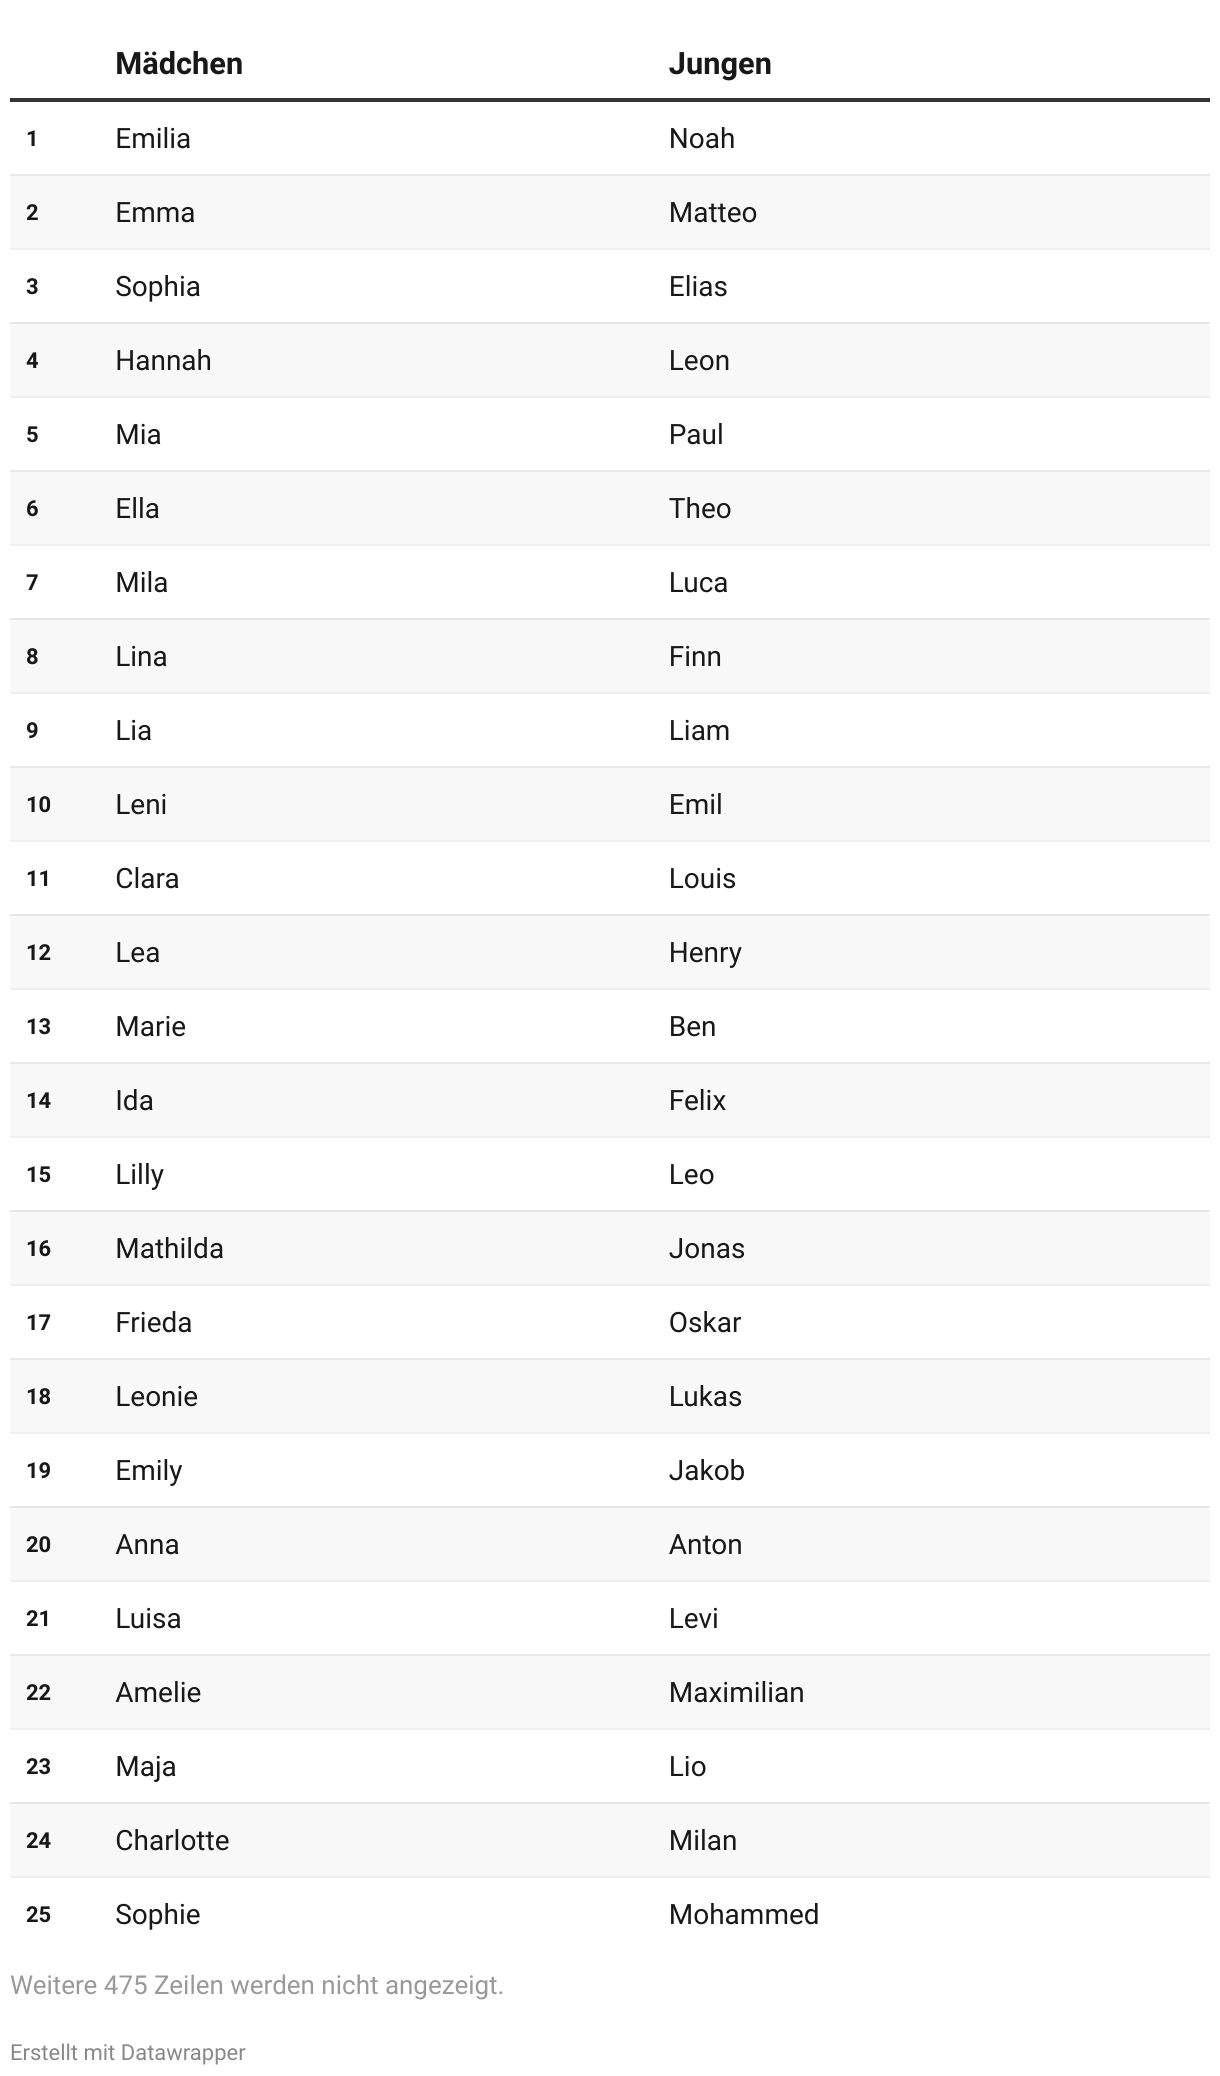Screen dimensions: 1220x2076
Task: Click the Mädchen column header
Action: pos(179,64)
